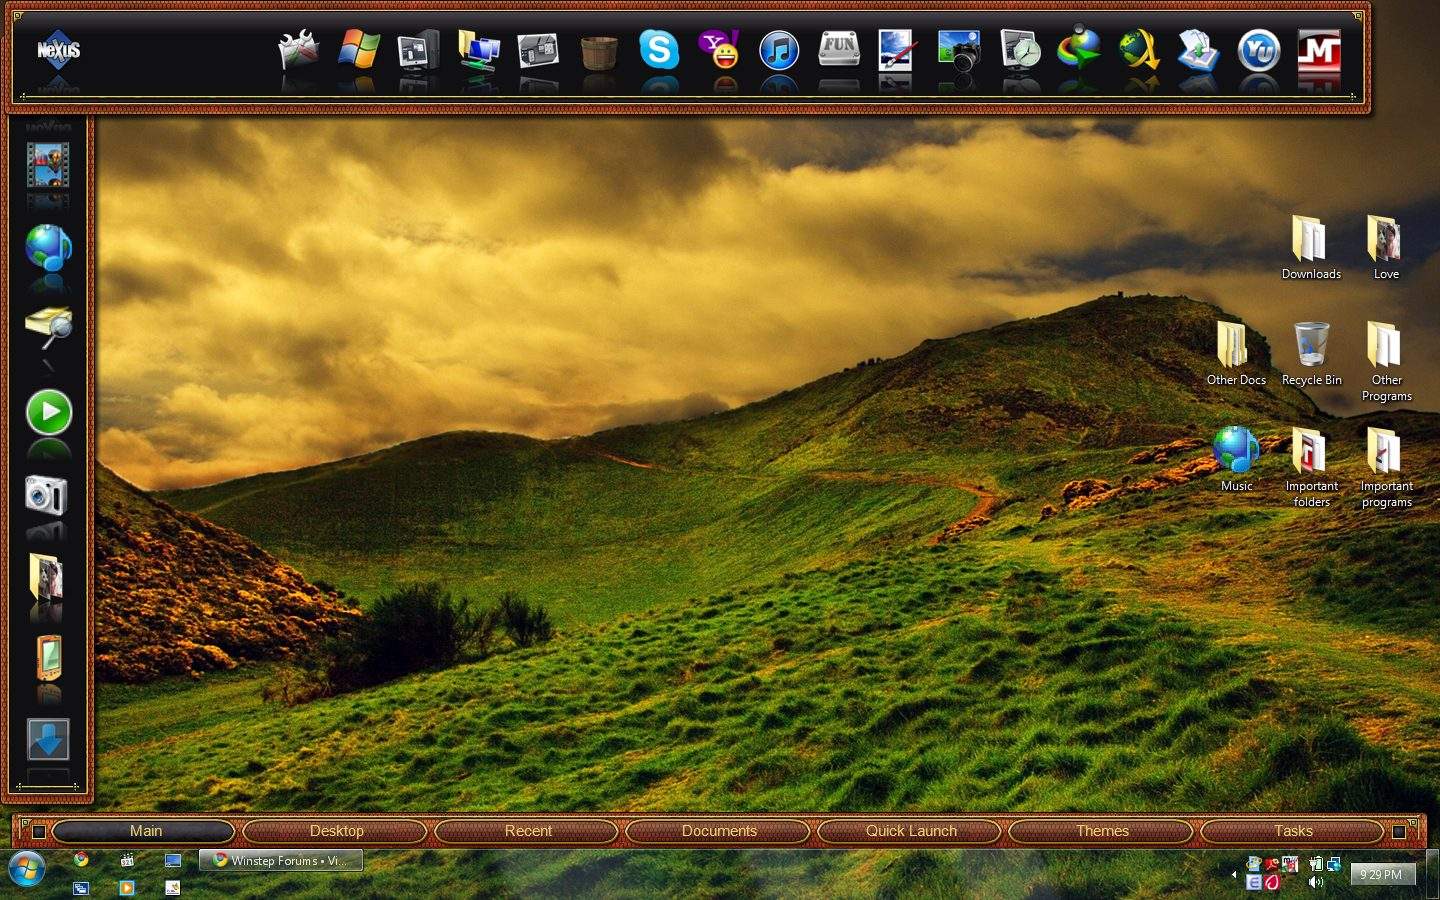
Task: Launch Skype from the Nexus dock
Action: pyautogui.click(x=659, y=49)
